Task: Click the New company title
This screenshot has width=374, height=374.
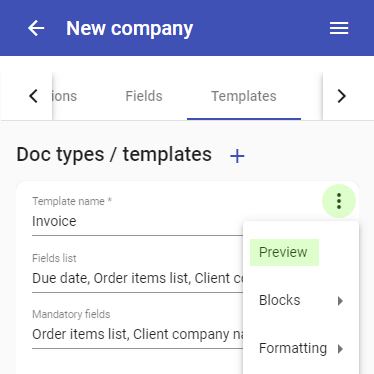Action: (x=130, y=29)
